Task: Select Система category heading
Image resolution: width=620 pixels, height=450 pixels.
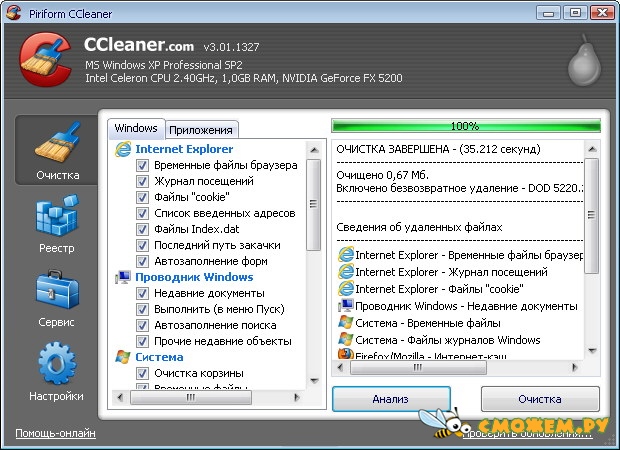Action: pyautogui.click(x=159, y=357)
